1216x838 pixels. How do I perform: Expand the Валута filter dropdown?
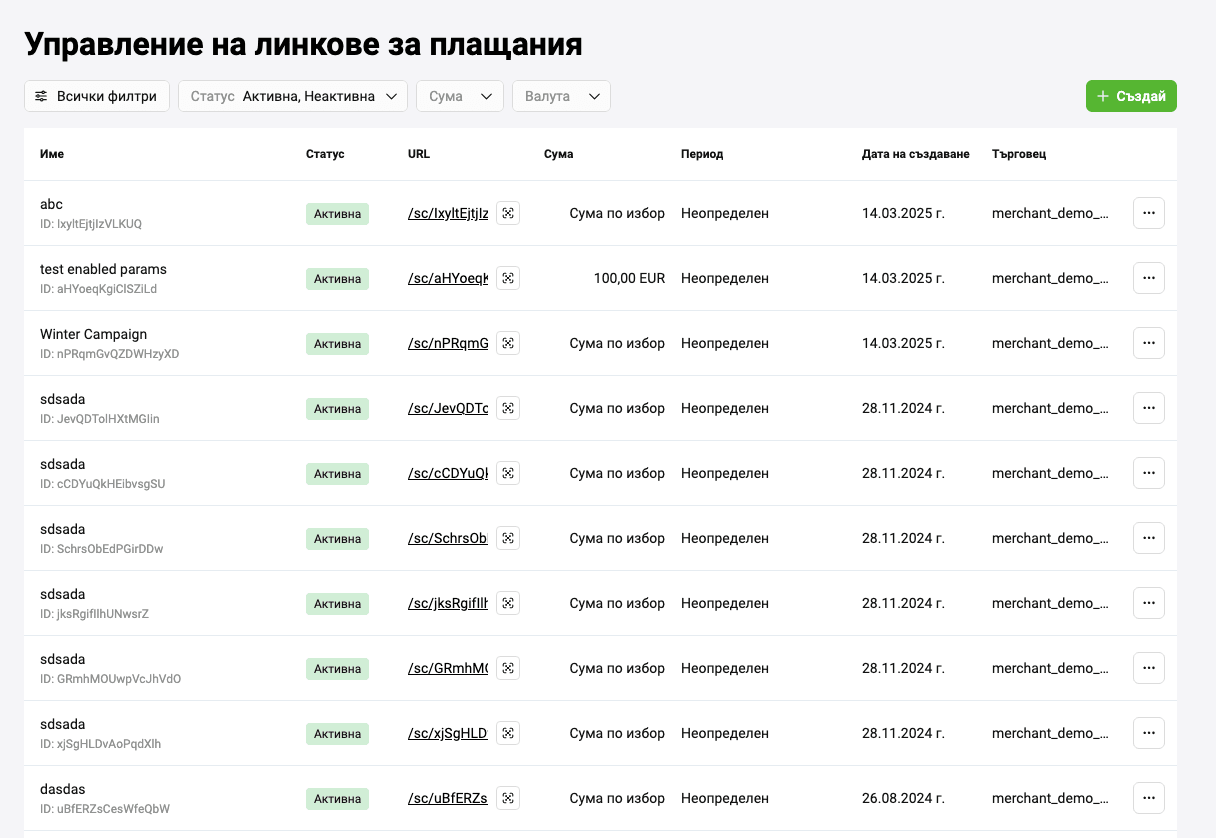[x=561, y=96]
